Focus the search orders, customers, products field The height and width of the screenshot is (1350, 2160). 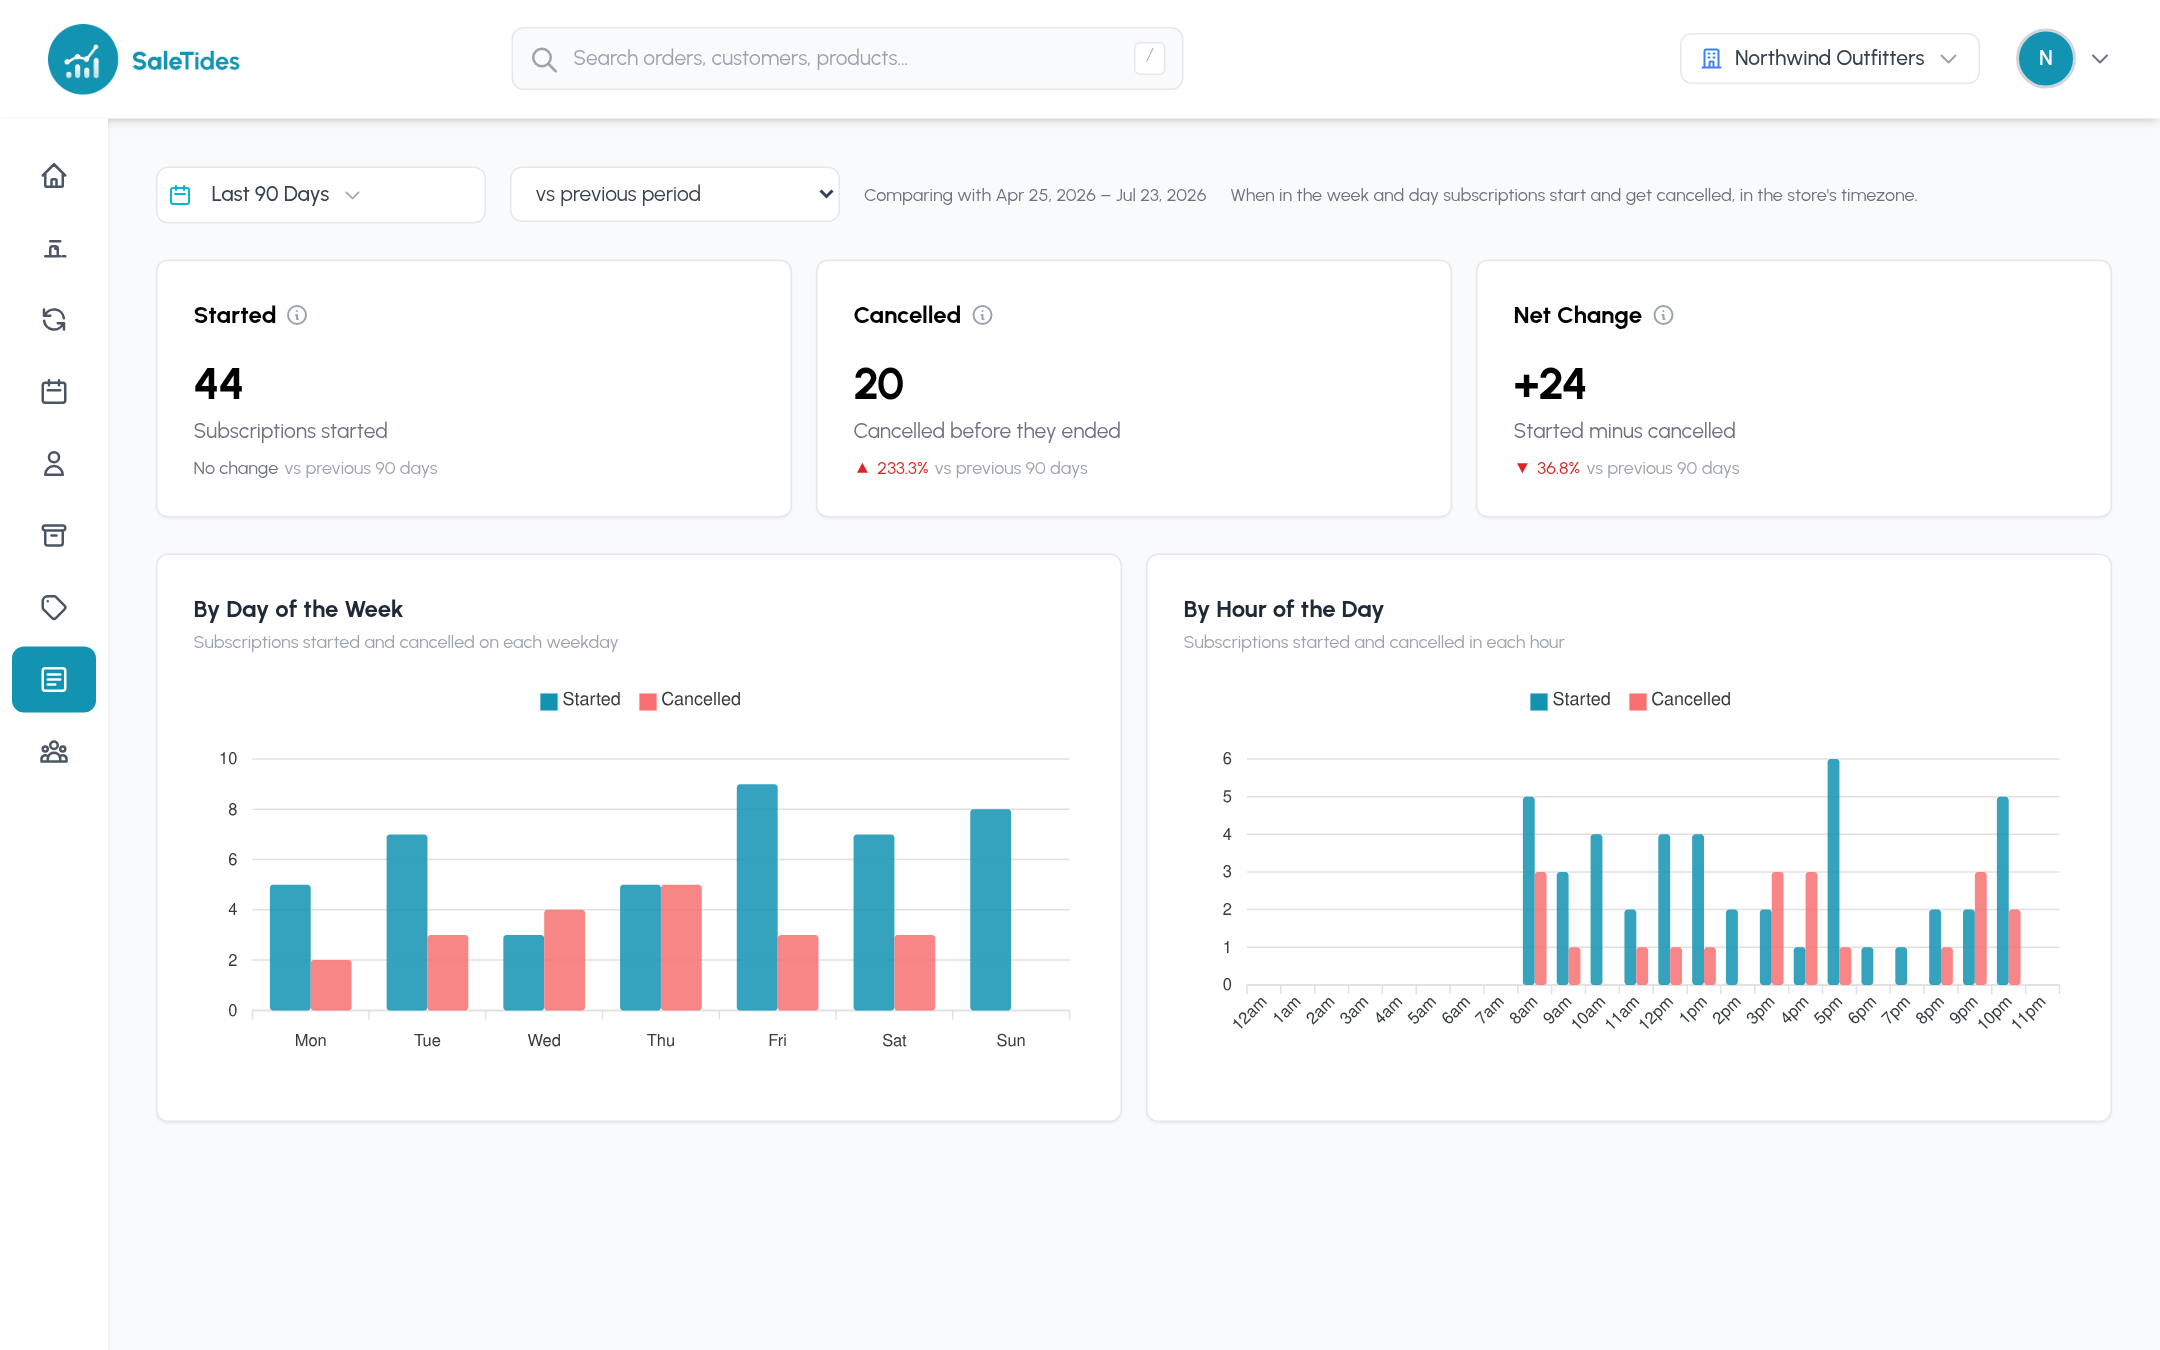click(x=847, y=58)
